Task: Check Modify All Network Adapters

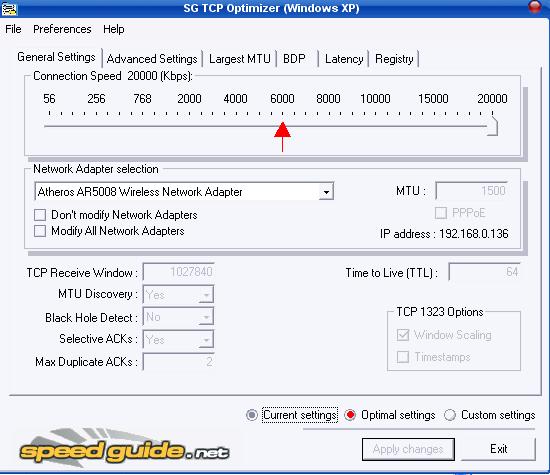Action: click(40, 231)
